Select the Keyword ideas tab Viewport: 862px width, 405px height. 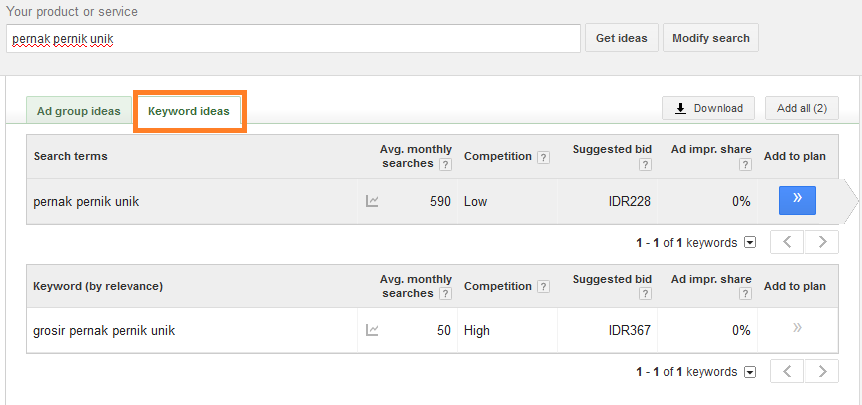189,111
